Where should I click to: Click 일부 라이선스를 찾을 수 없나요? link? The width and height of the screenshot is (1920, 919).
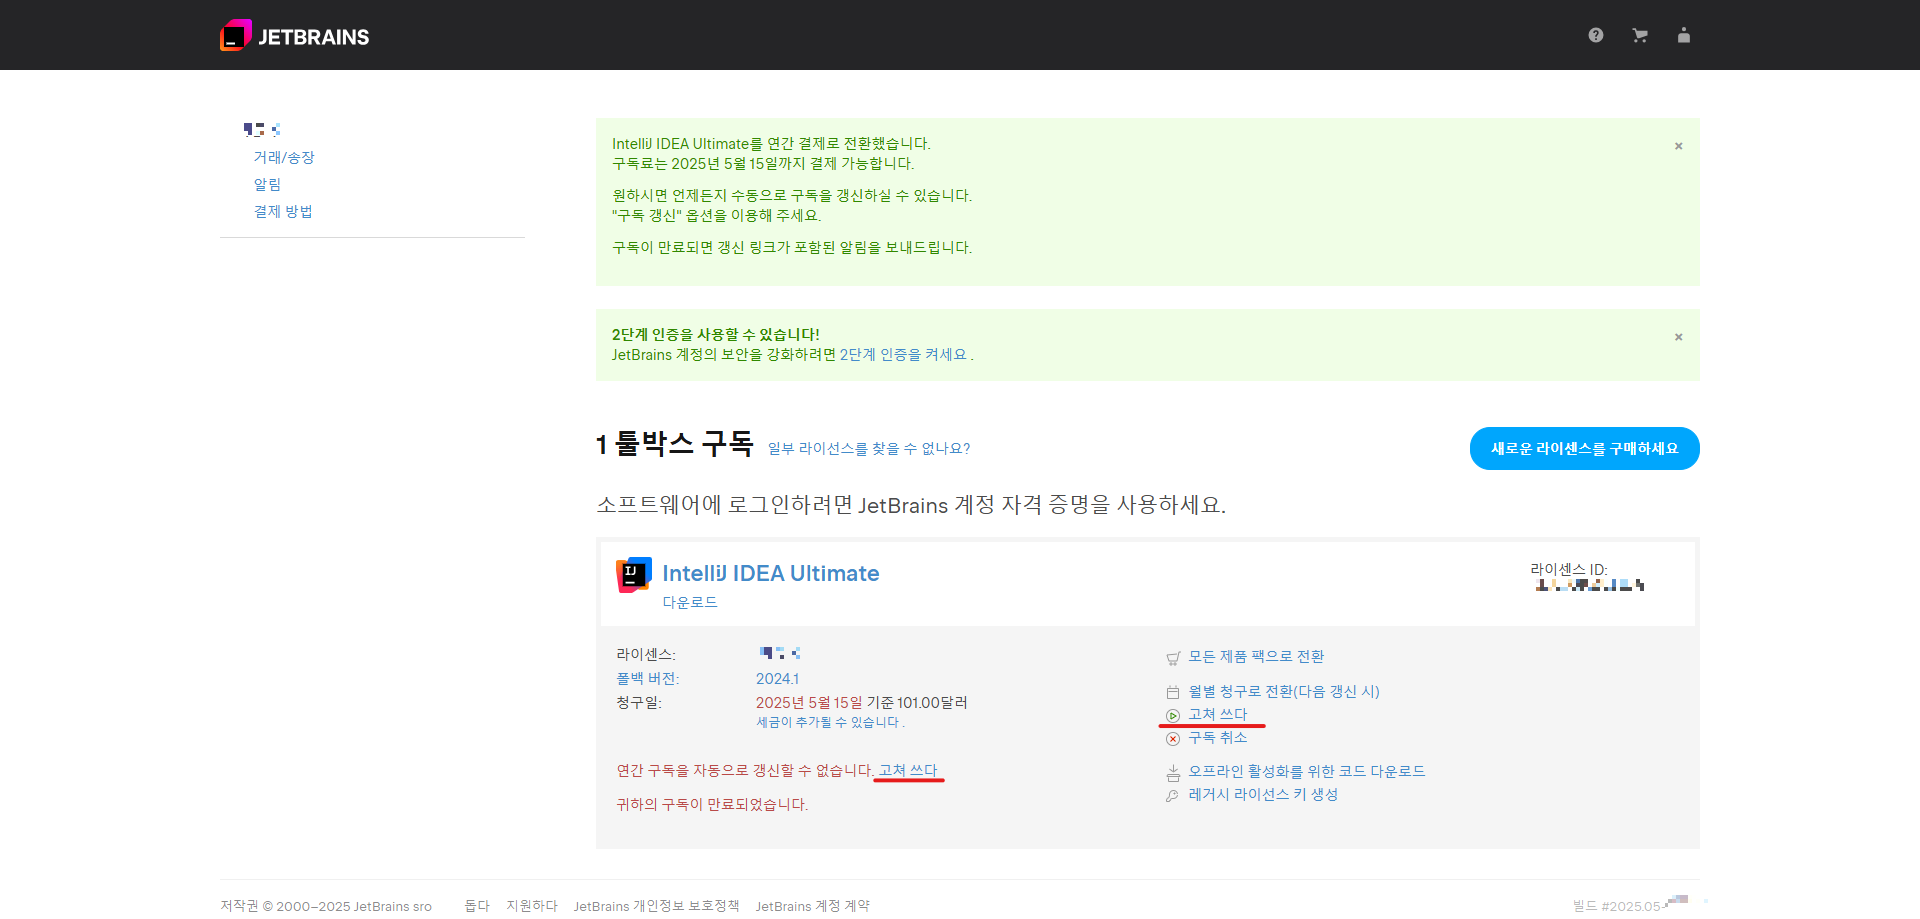(x=869, y=448)
